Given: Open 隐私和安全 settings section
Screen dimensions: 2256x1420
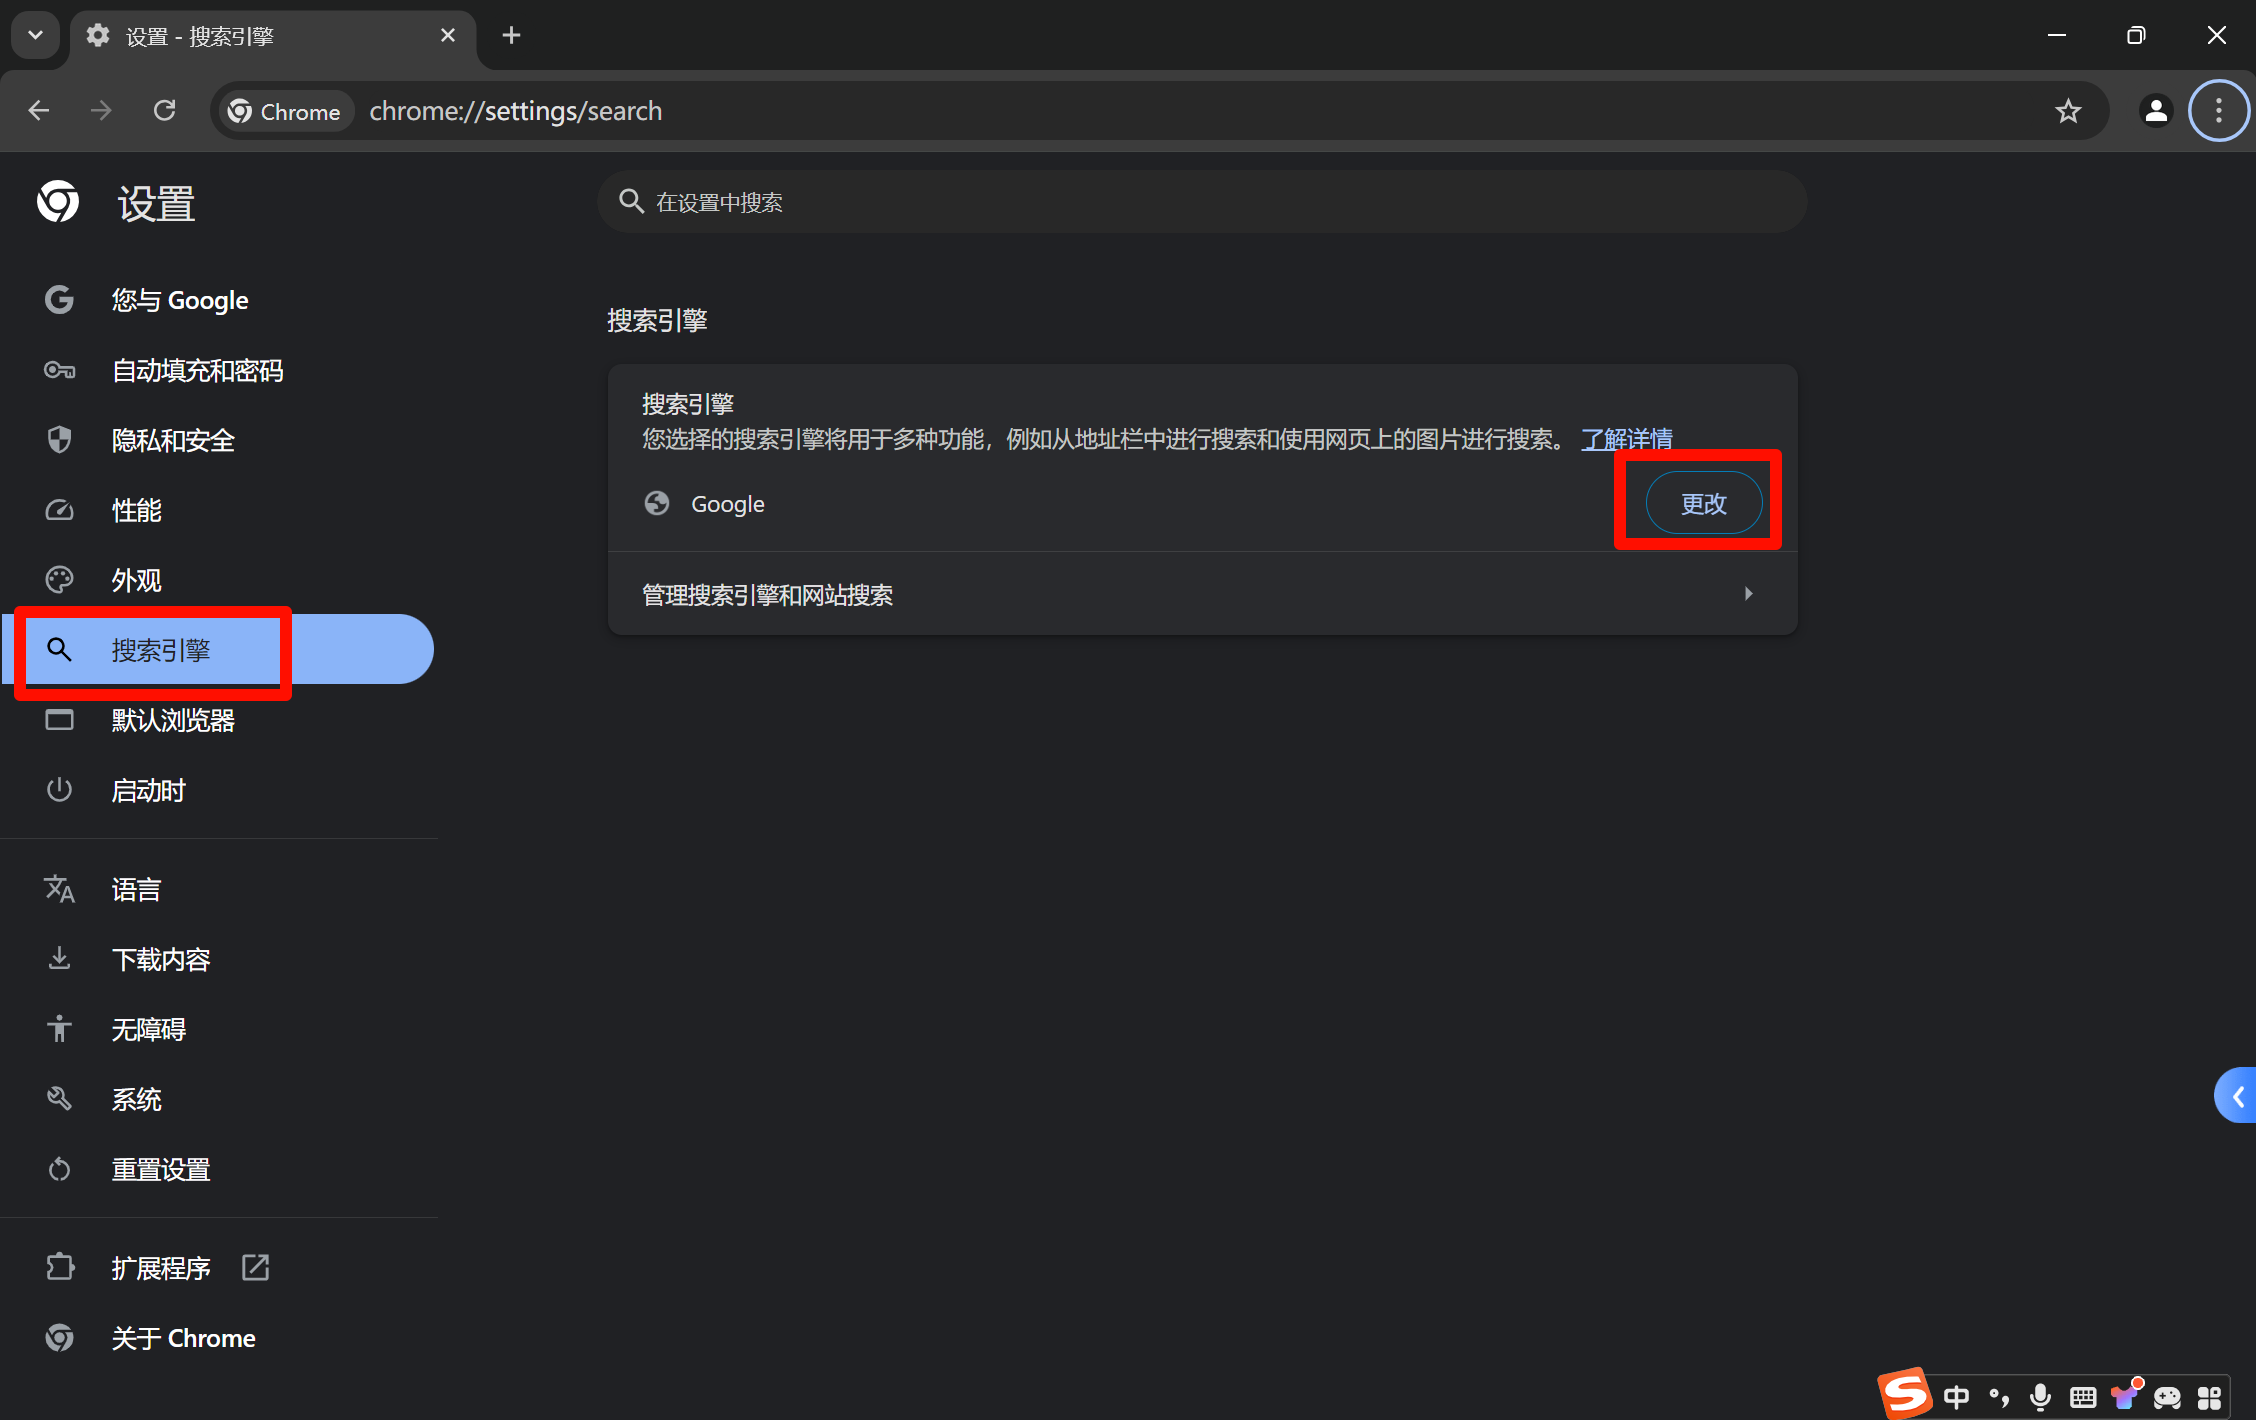Looking at the screenshot, I should click(x=173, y=440).
